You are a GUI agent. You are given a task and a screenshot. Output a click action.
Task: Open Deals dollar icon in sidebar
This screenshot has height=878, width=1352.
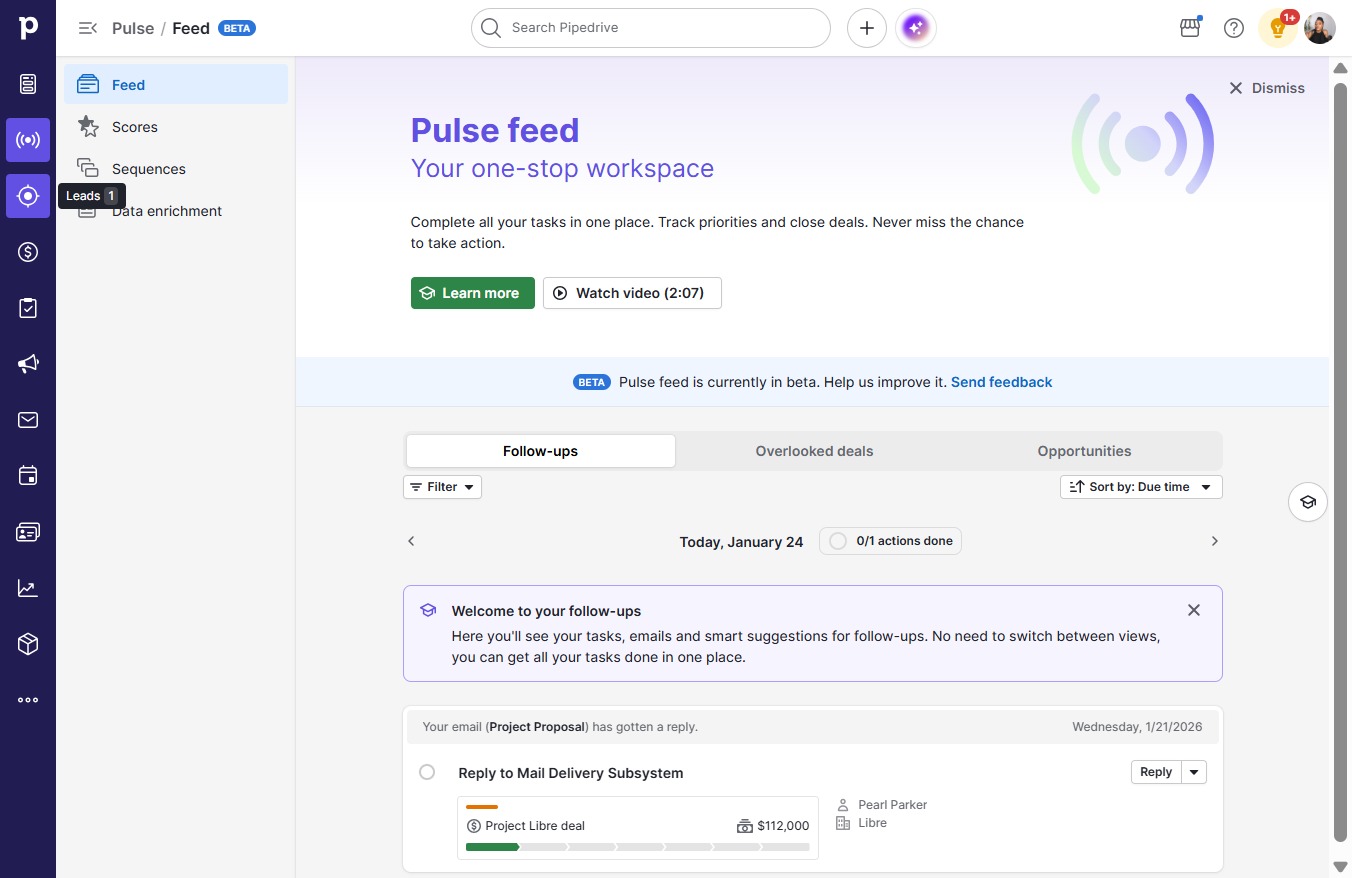28,252
